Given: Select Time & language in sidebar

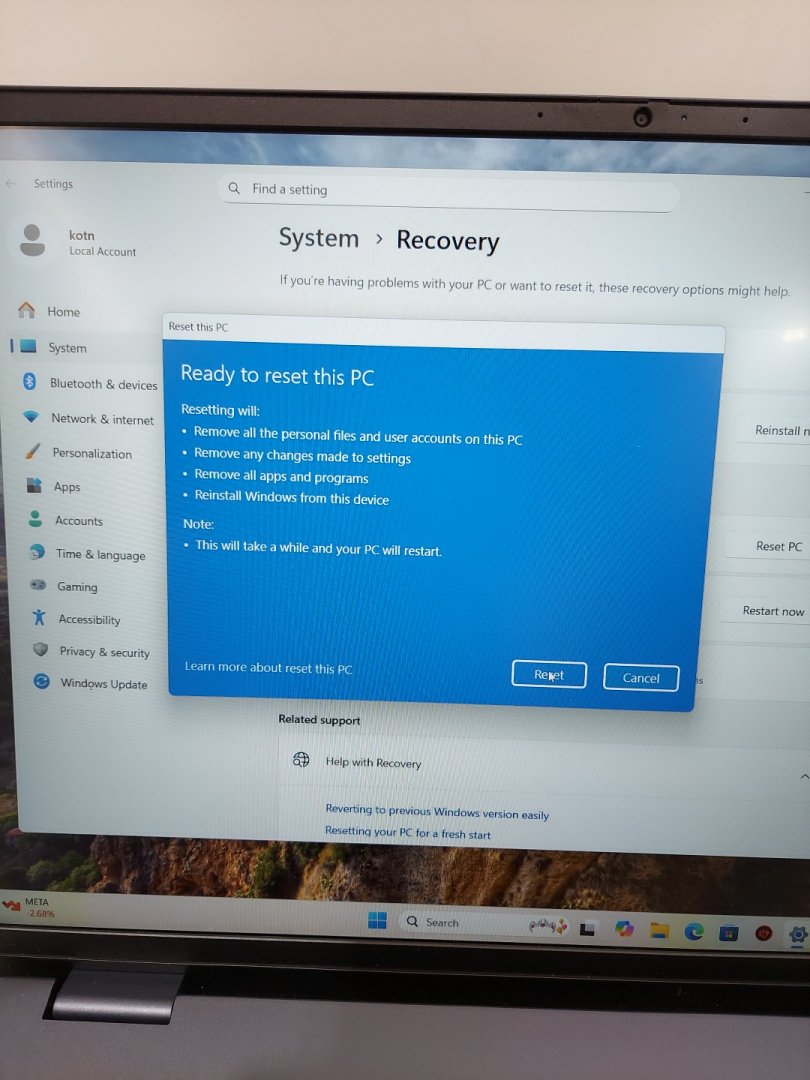Looking at the screenshot, I should (100, 555).
